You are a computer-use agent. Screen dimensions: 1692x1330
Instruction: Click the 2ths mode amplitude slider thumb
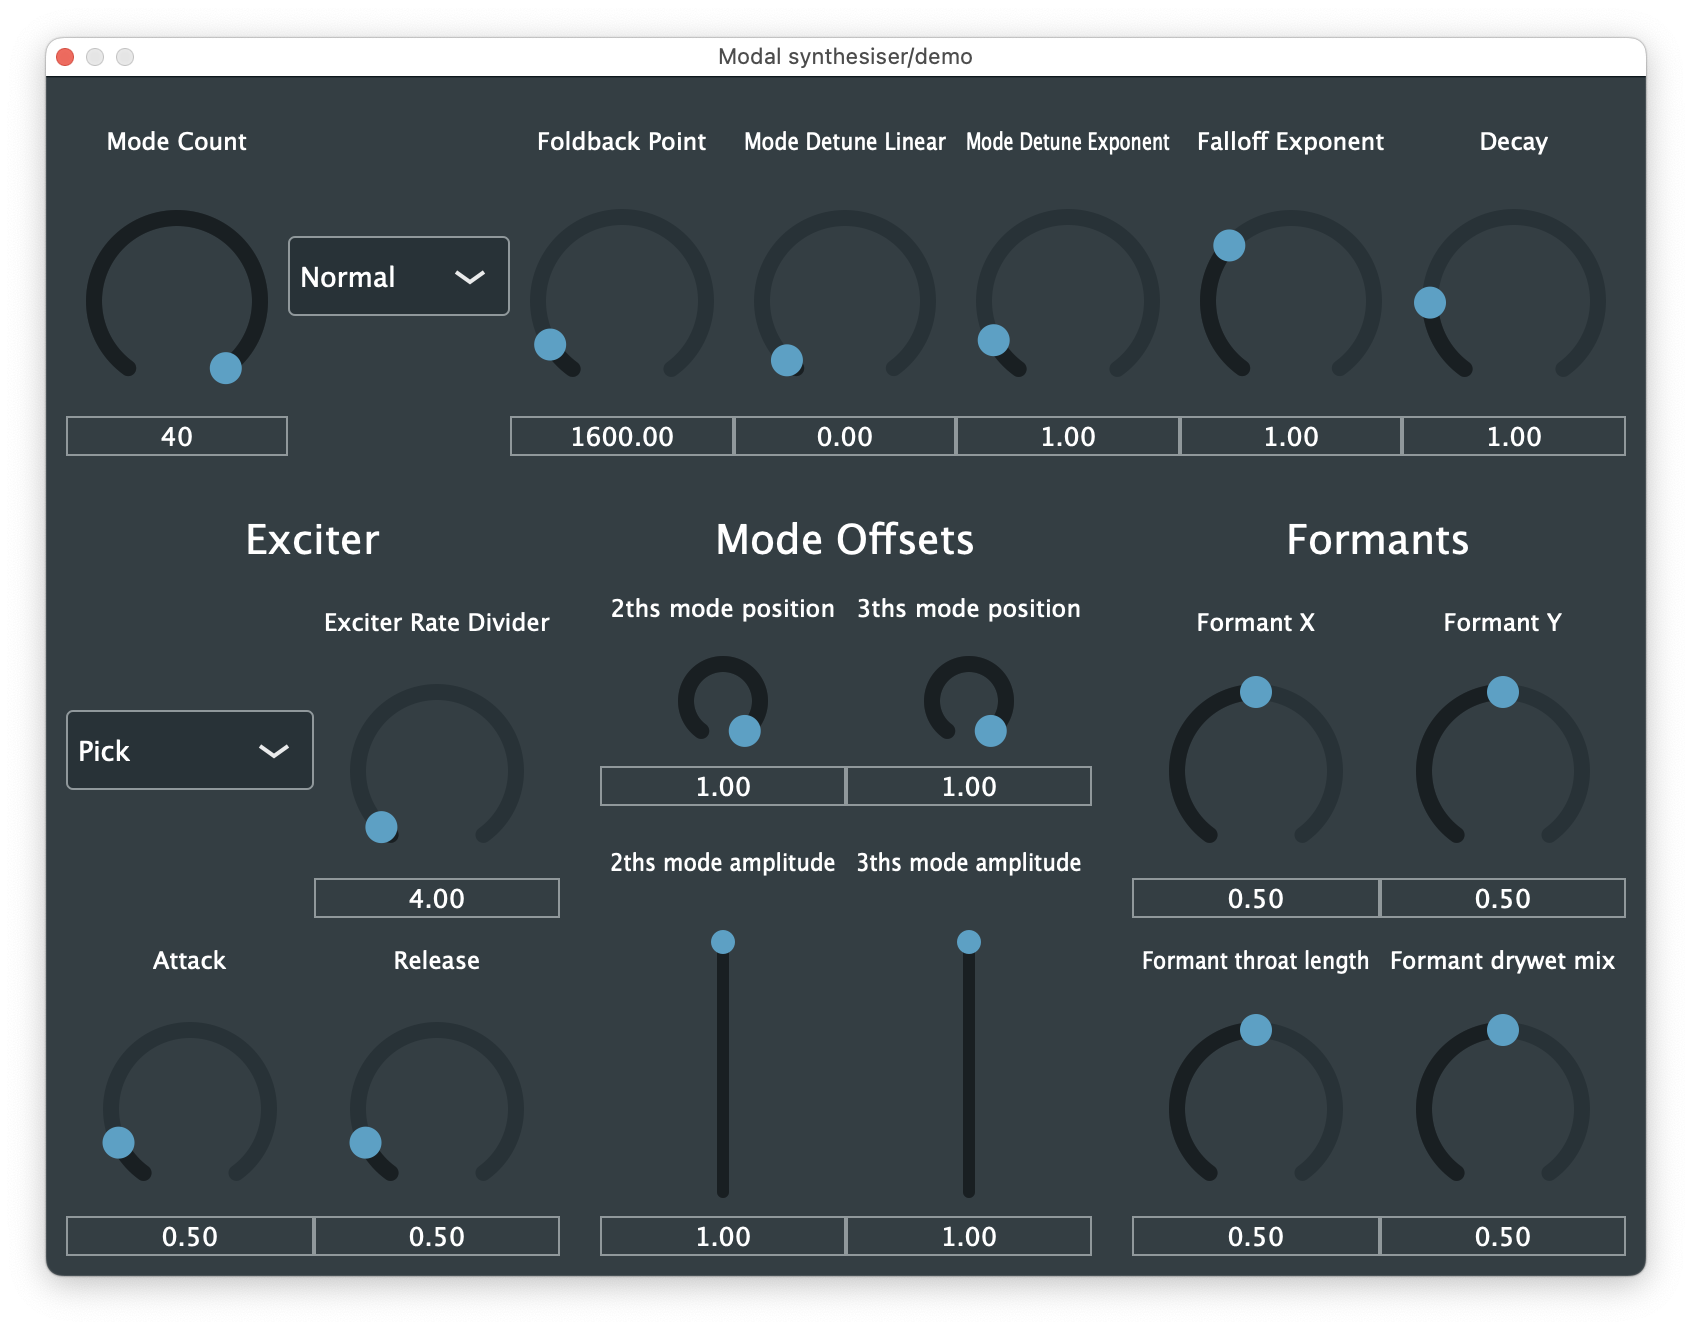[723, 942]
